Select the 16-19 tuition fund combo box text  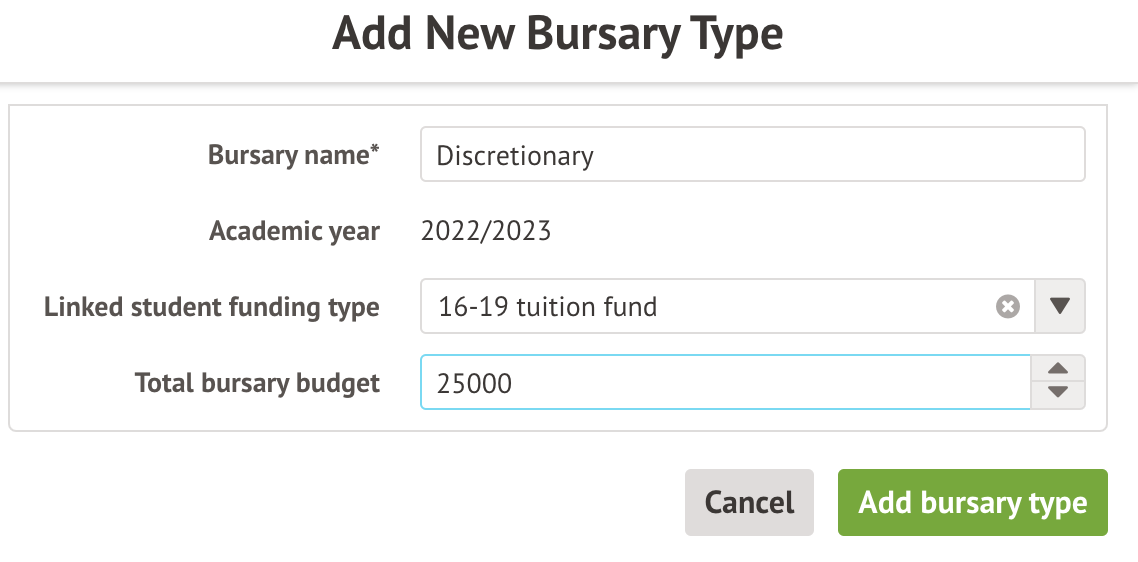coord(548,306)
